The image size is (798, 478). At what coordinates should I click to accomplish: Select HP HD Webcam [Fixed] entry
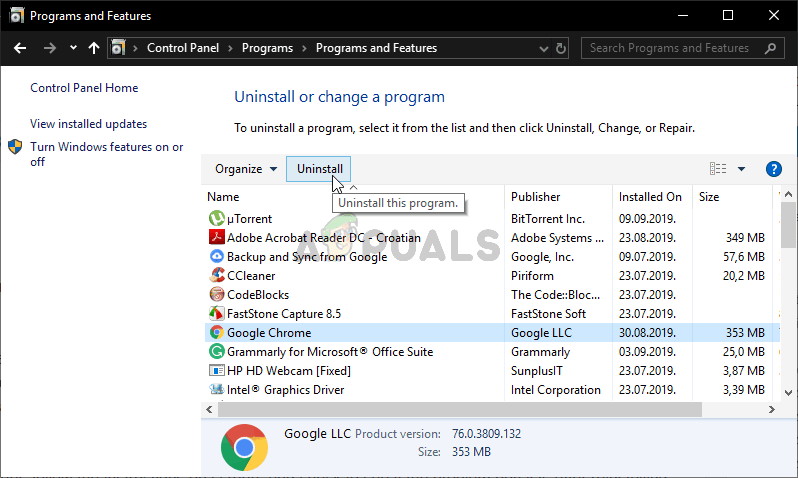click(289, 371)
